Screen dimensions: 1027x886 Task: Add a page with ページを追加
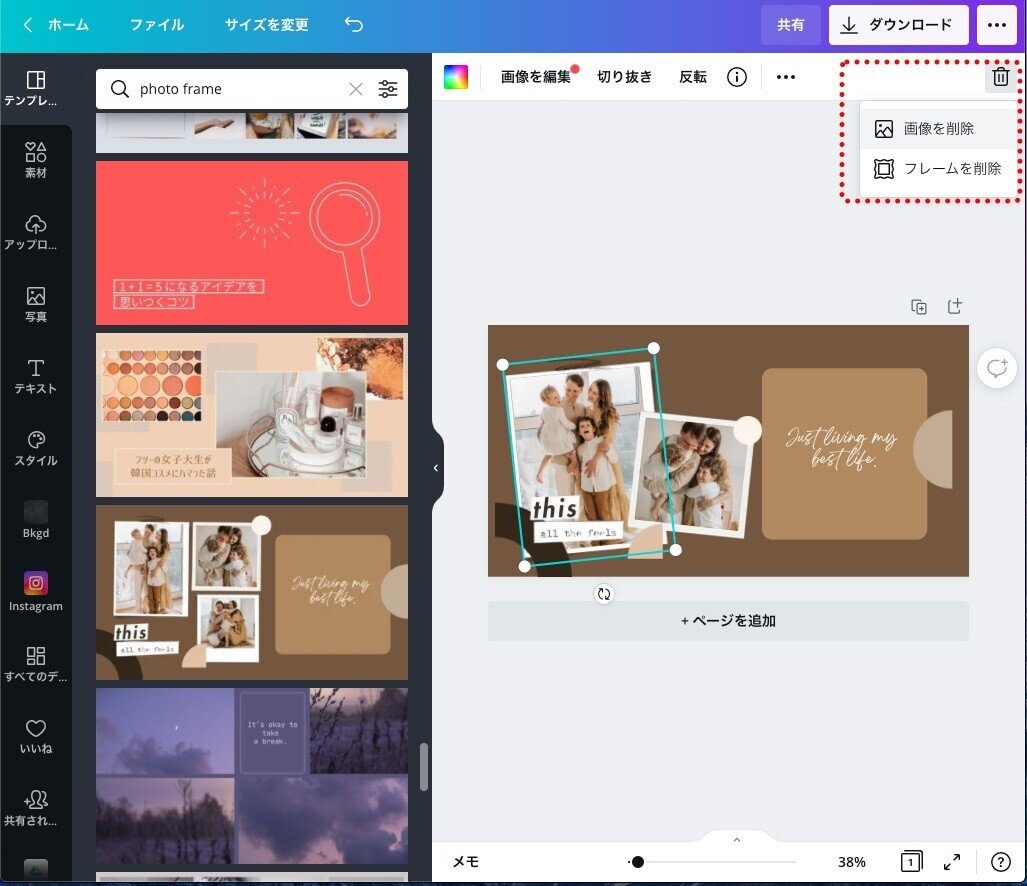click(727, 620)
